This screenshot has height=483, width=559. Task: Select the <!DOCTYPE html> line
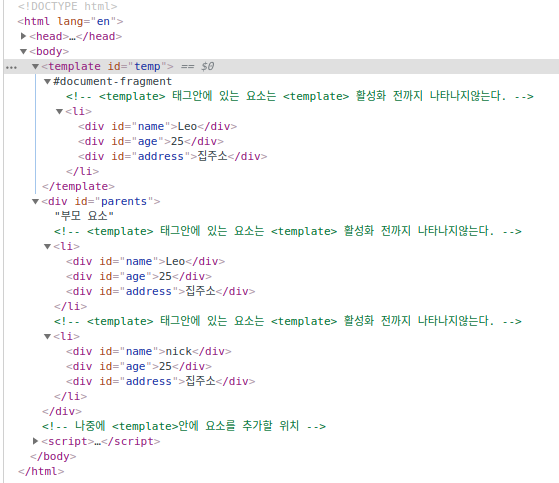67,6
